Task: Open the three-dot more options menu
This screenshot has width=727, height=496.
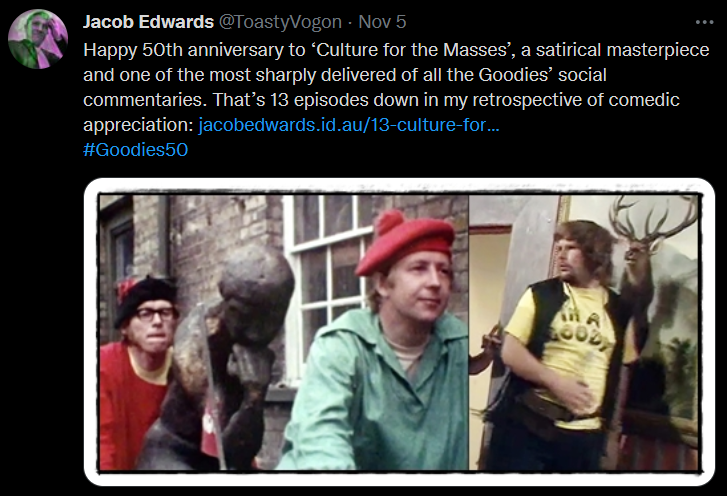Action: pyautogui.click(x=704, y=22)
